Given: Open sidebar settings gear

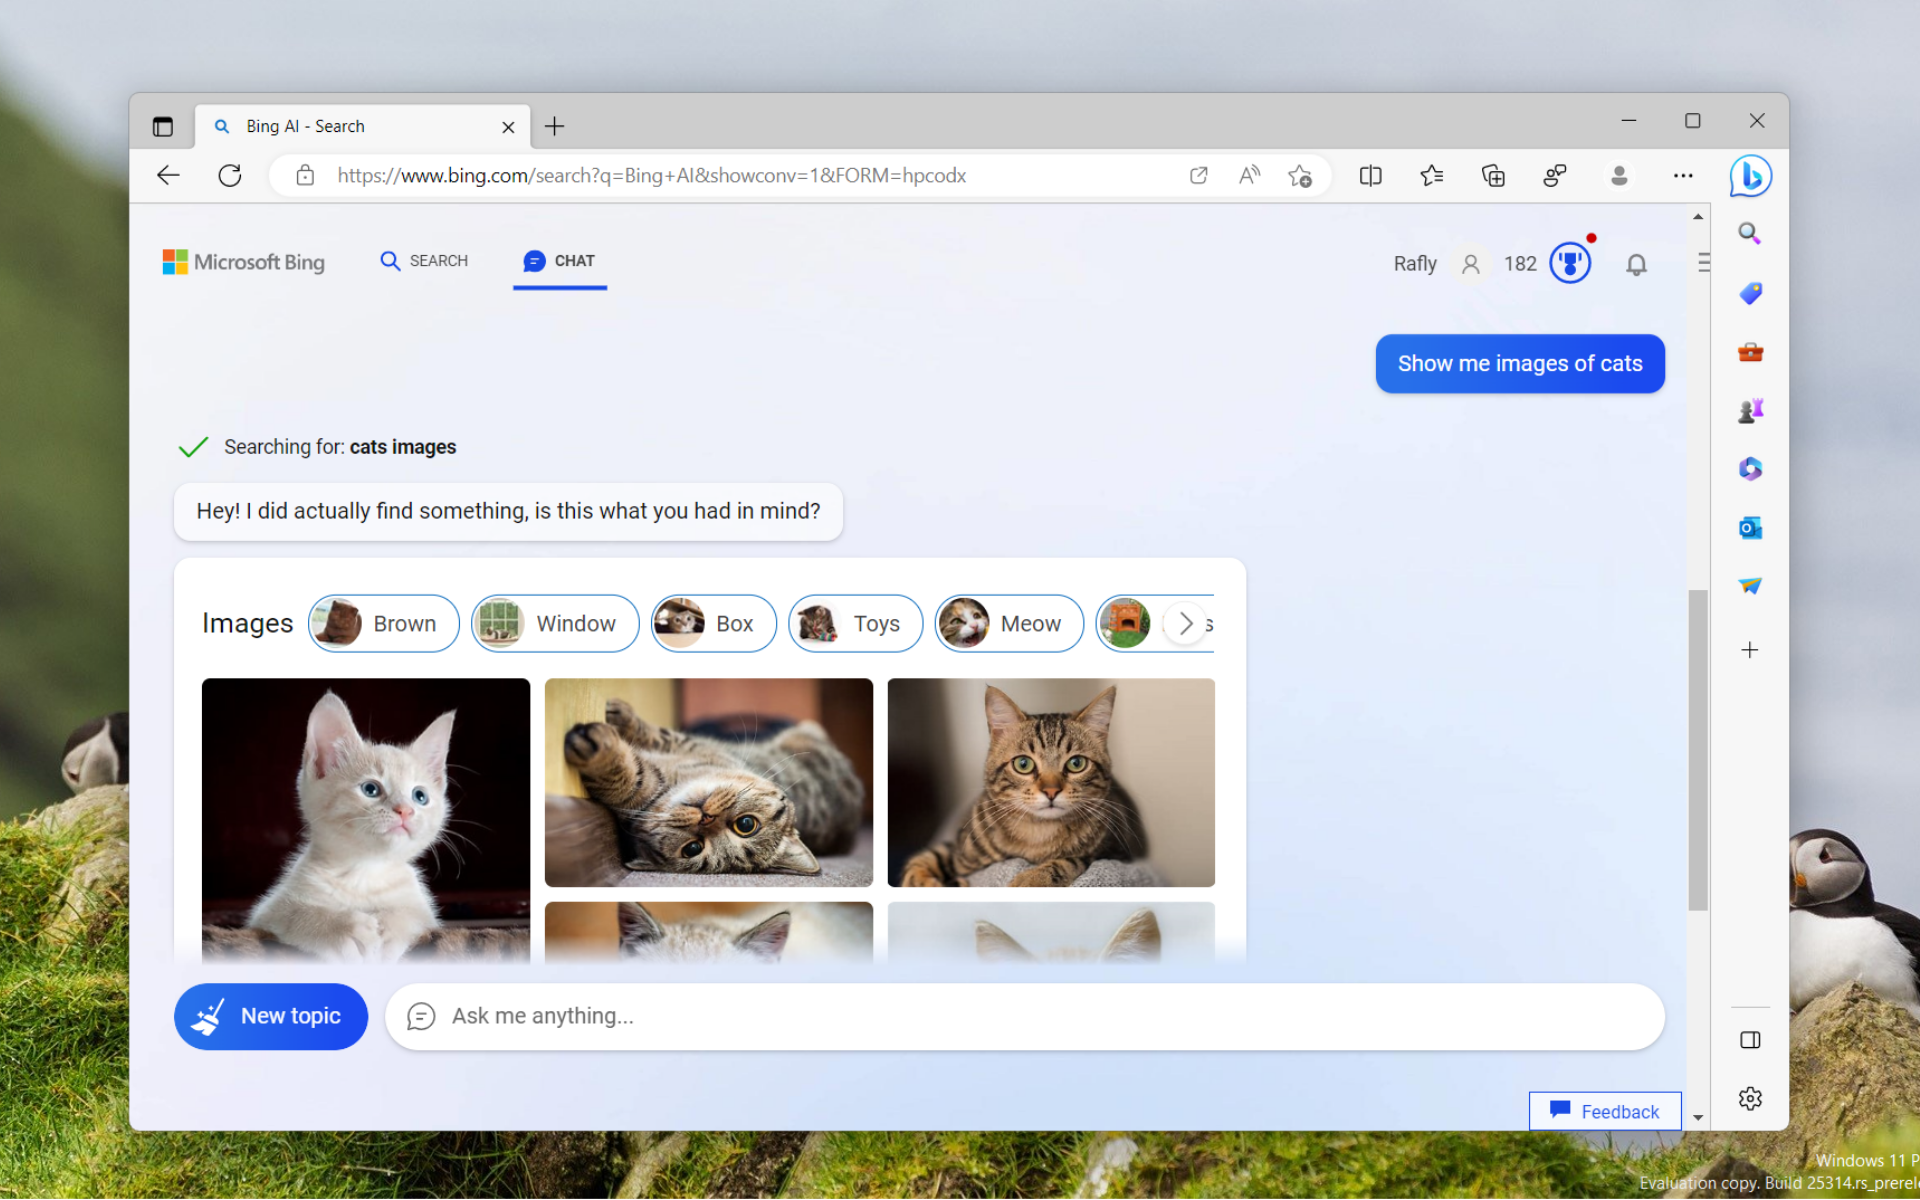Looking at the screenshot, I should (1750, 1099).
